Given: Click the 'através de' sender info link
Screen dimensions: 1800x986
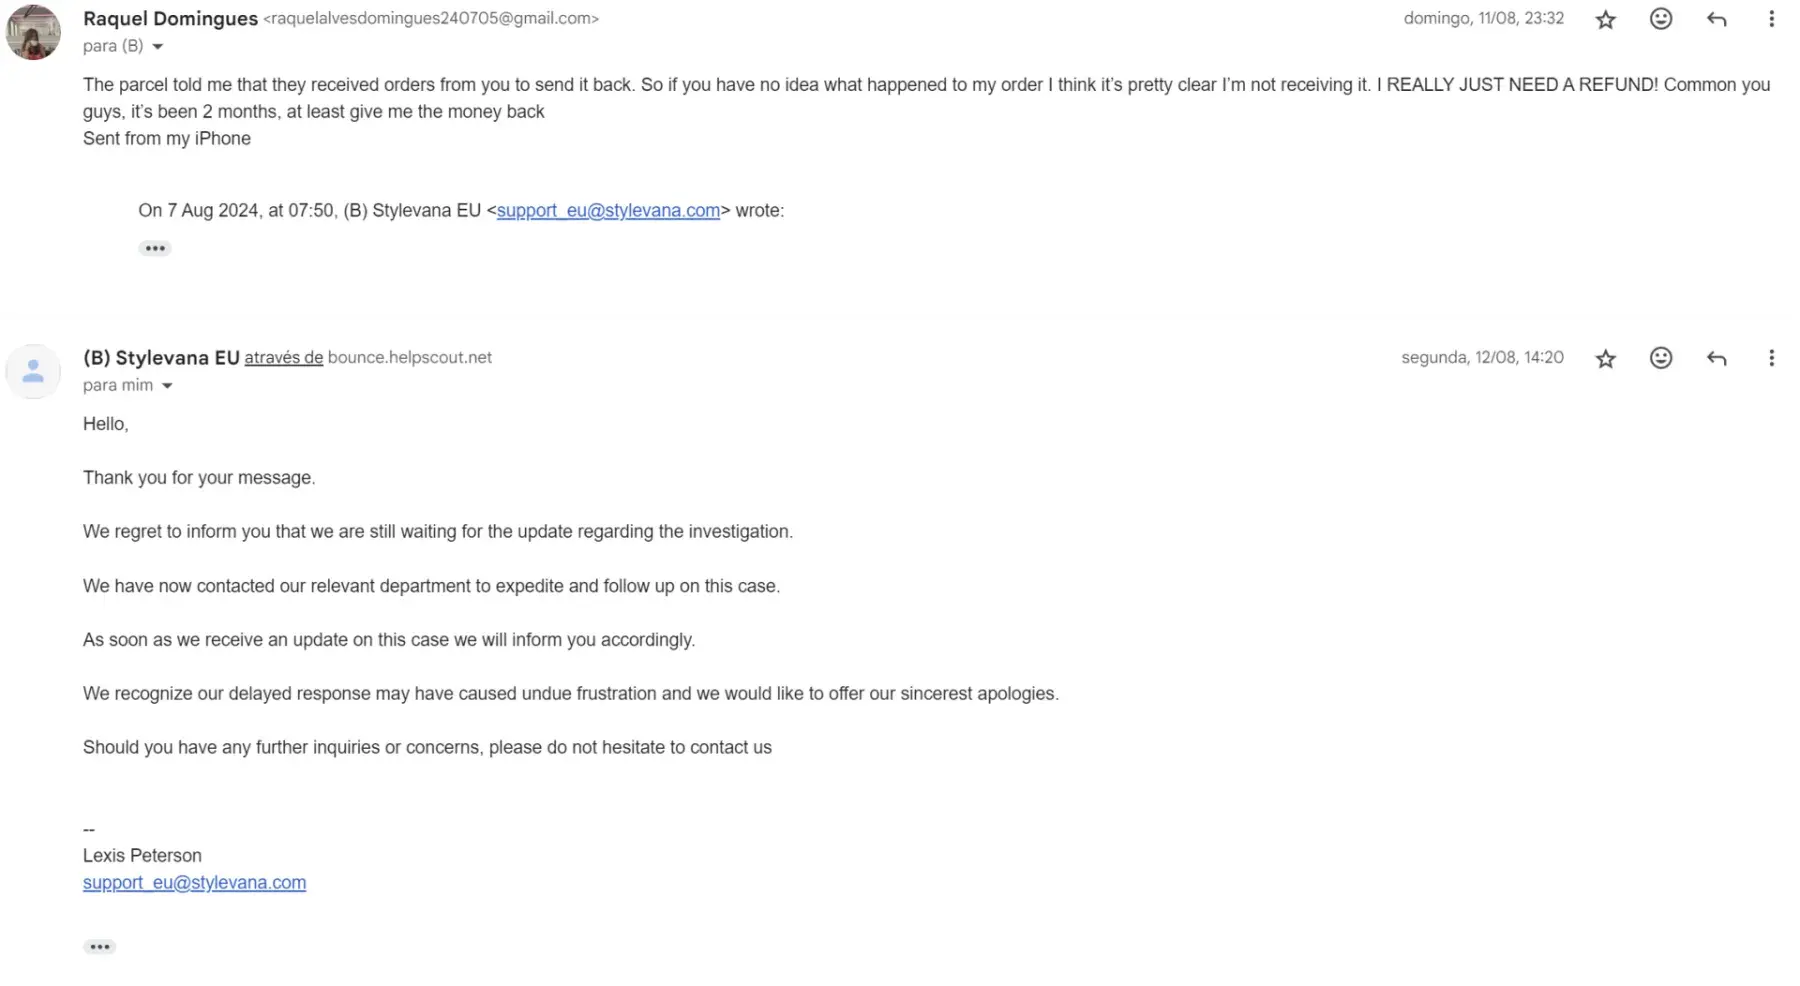Looking at the screenshot, I should 283,357.
